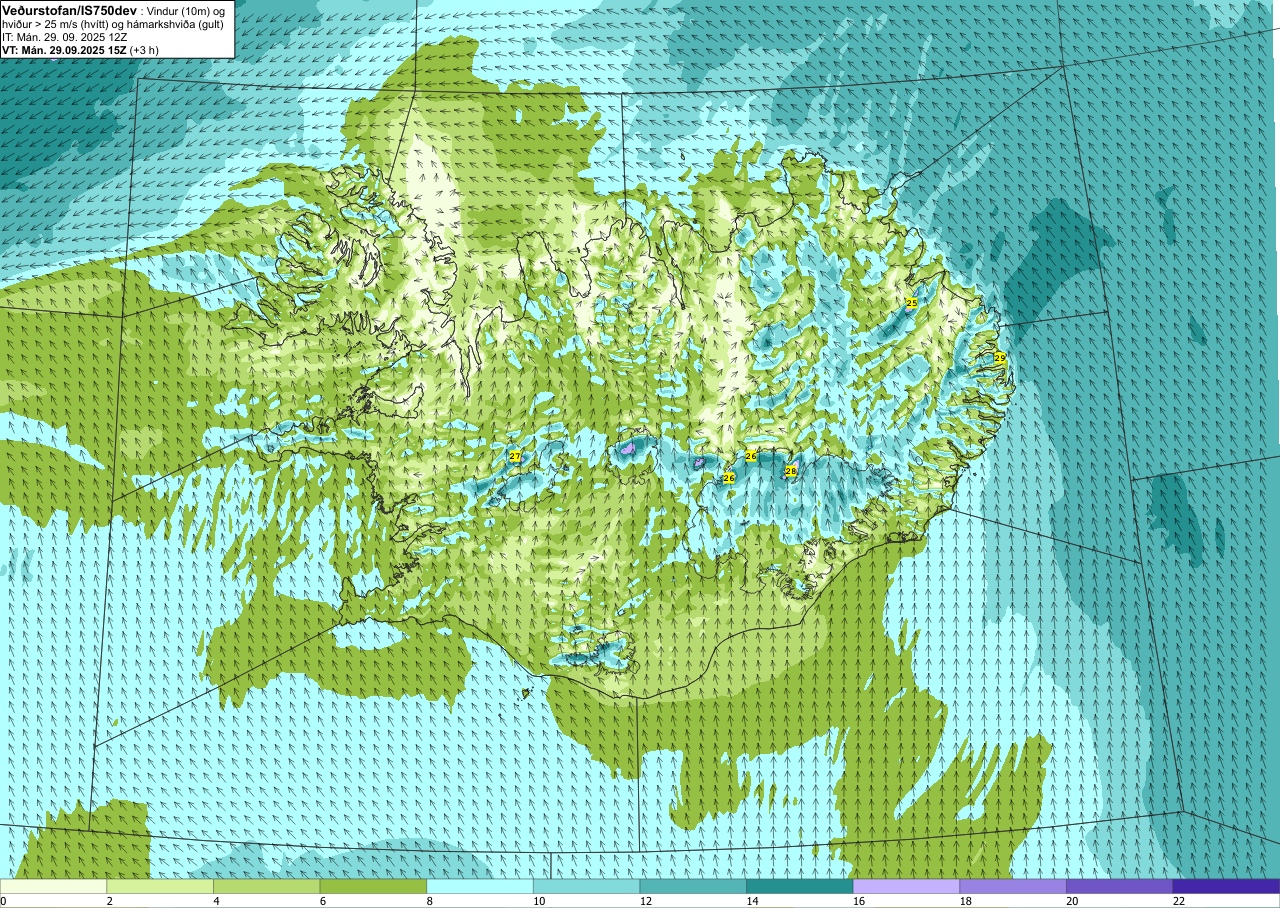Click the 14–16 m/s dark teal legend swatch
This screenshot has height=908, width=1280.
pos(800,886)
